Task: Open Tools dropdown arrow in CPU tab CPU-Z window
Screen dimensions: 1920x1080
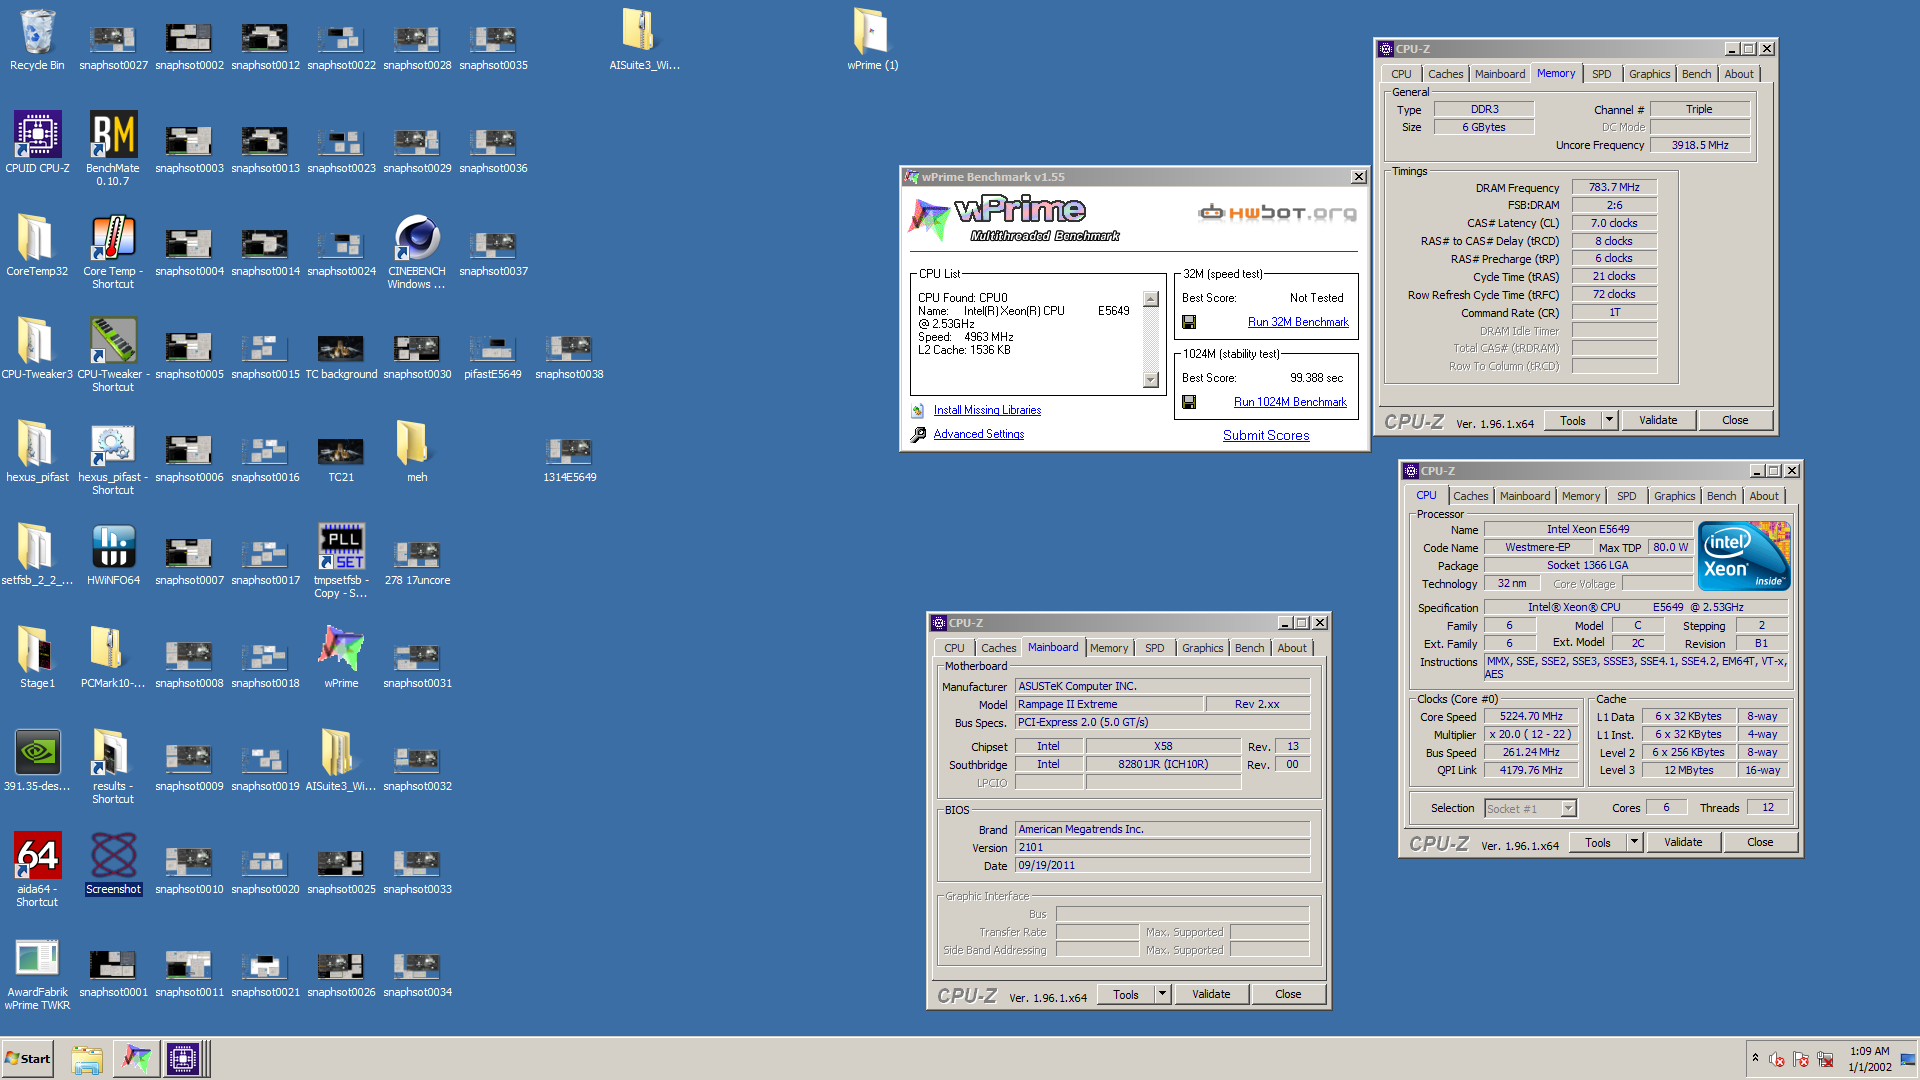Action: click(1634, 842)
